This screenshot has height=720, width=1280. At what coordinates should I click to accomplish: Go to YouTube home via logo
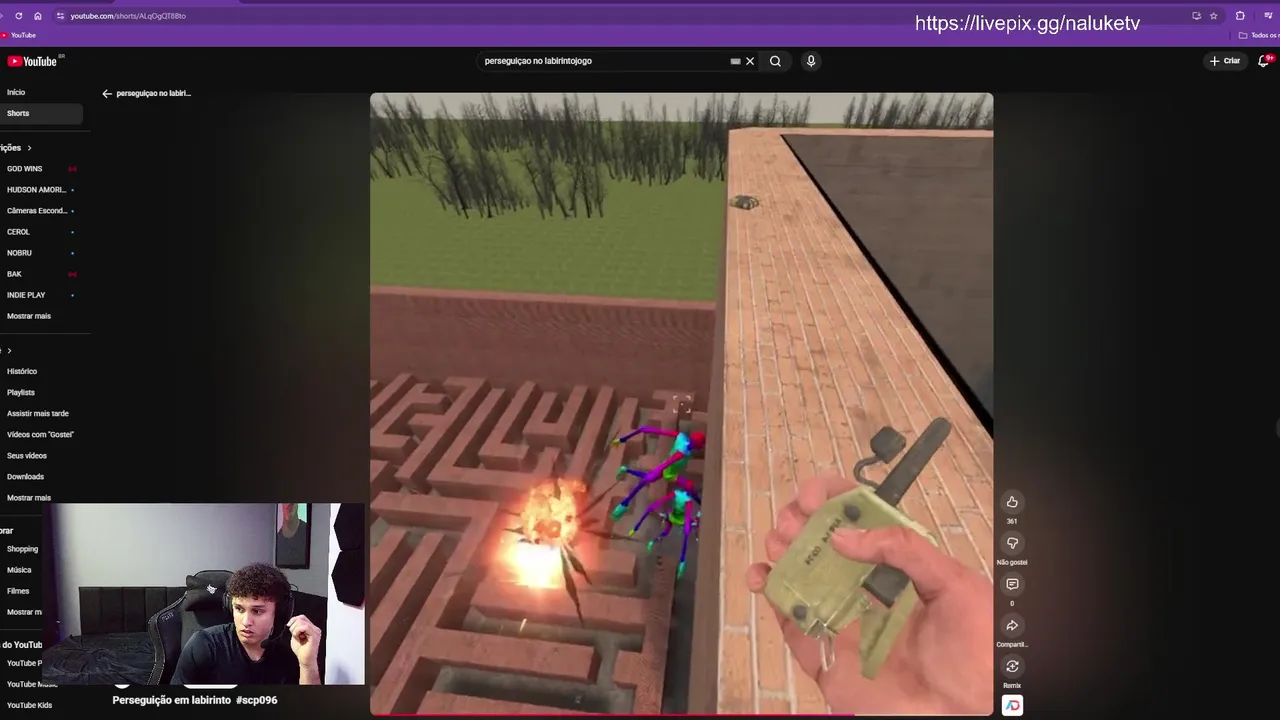(x=32, y=61)
